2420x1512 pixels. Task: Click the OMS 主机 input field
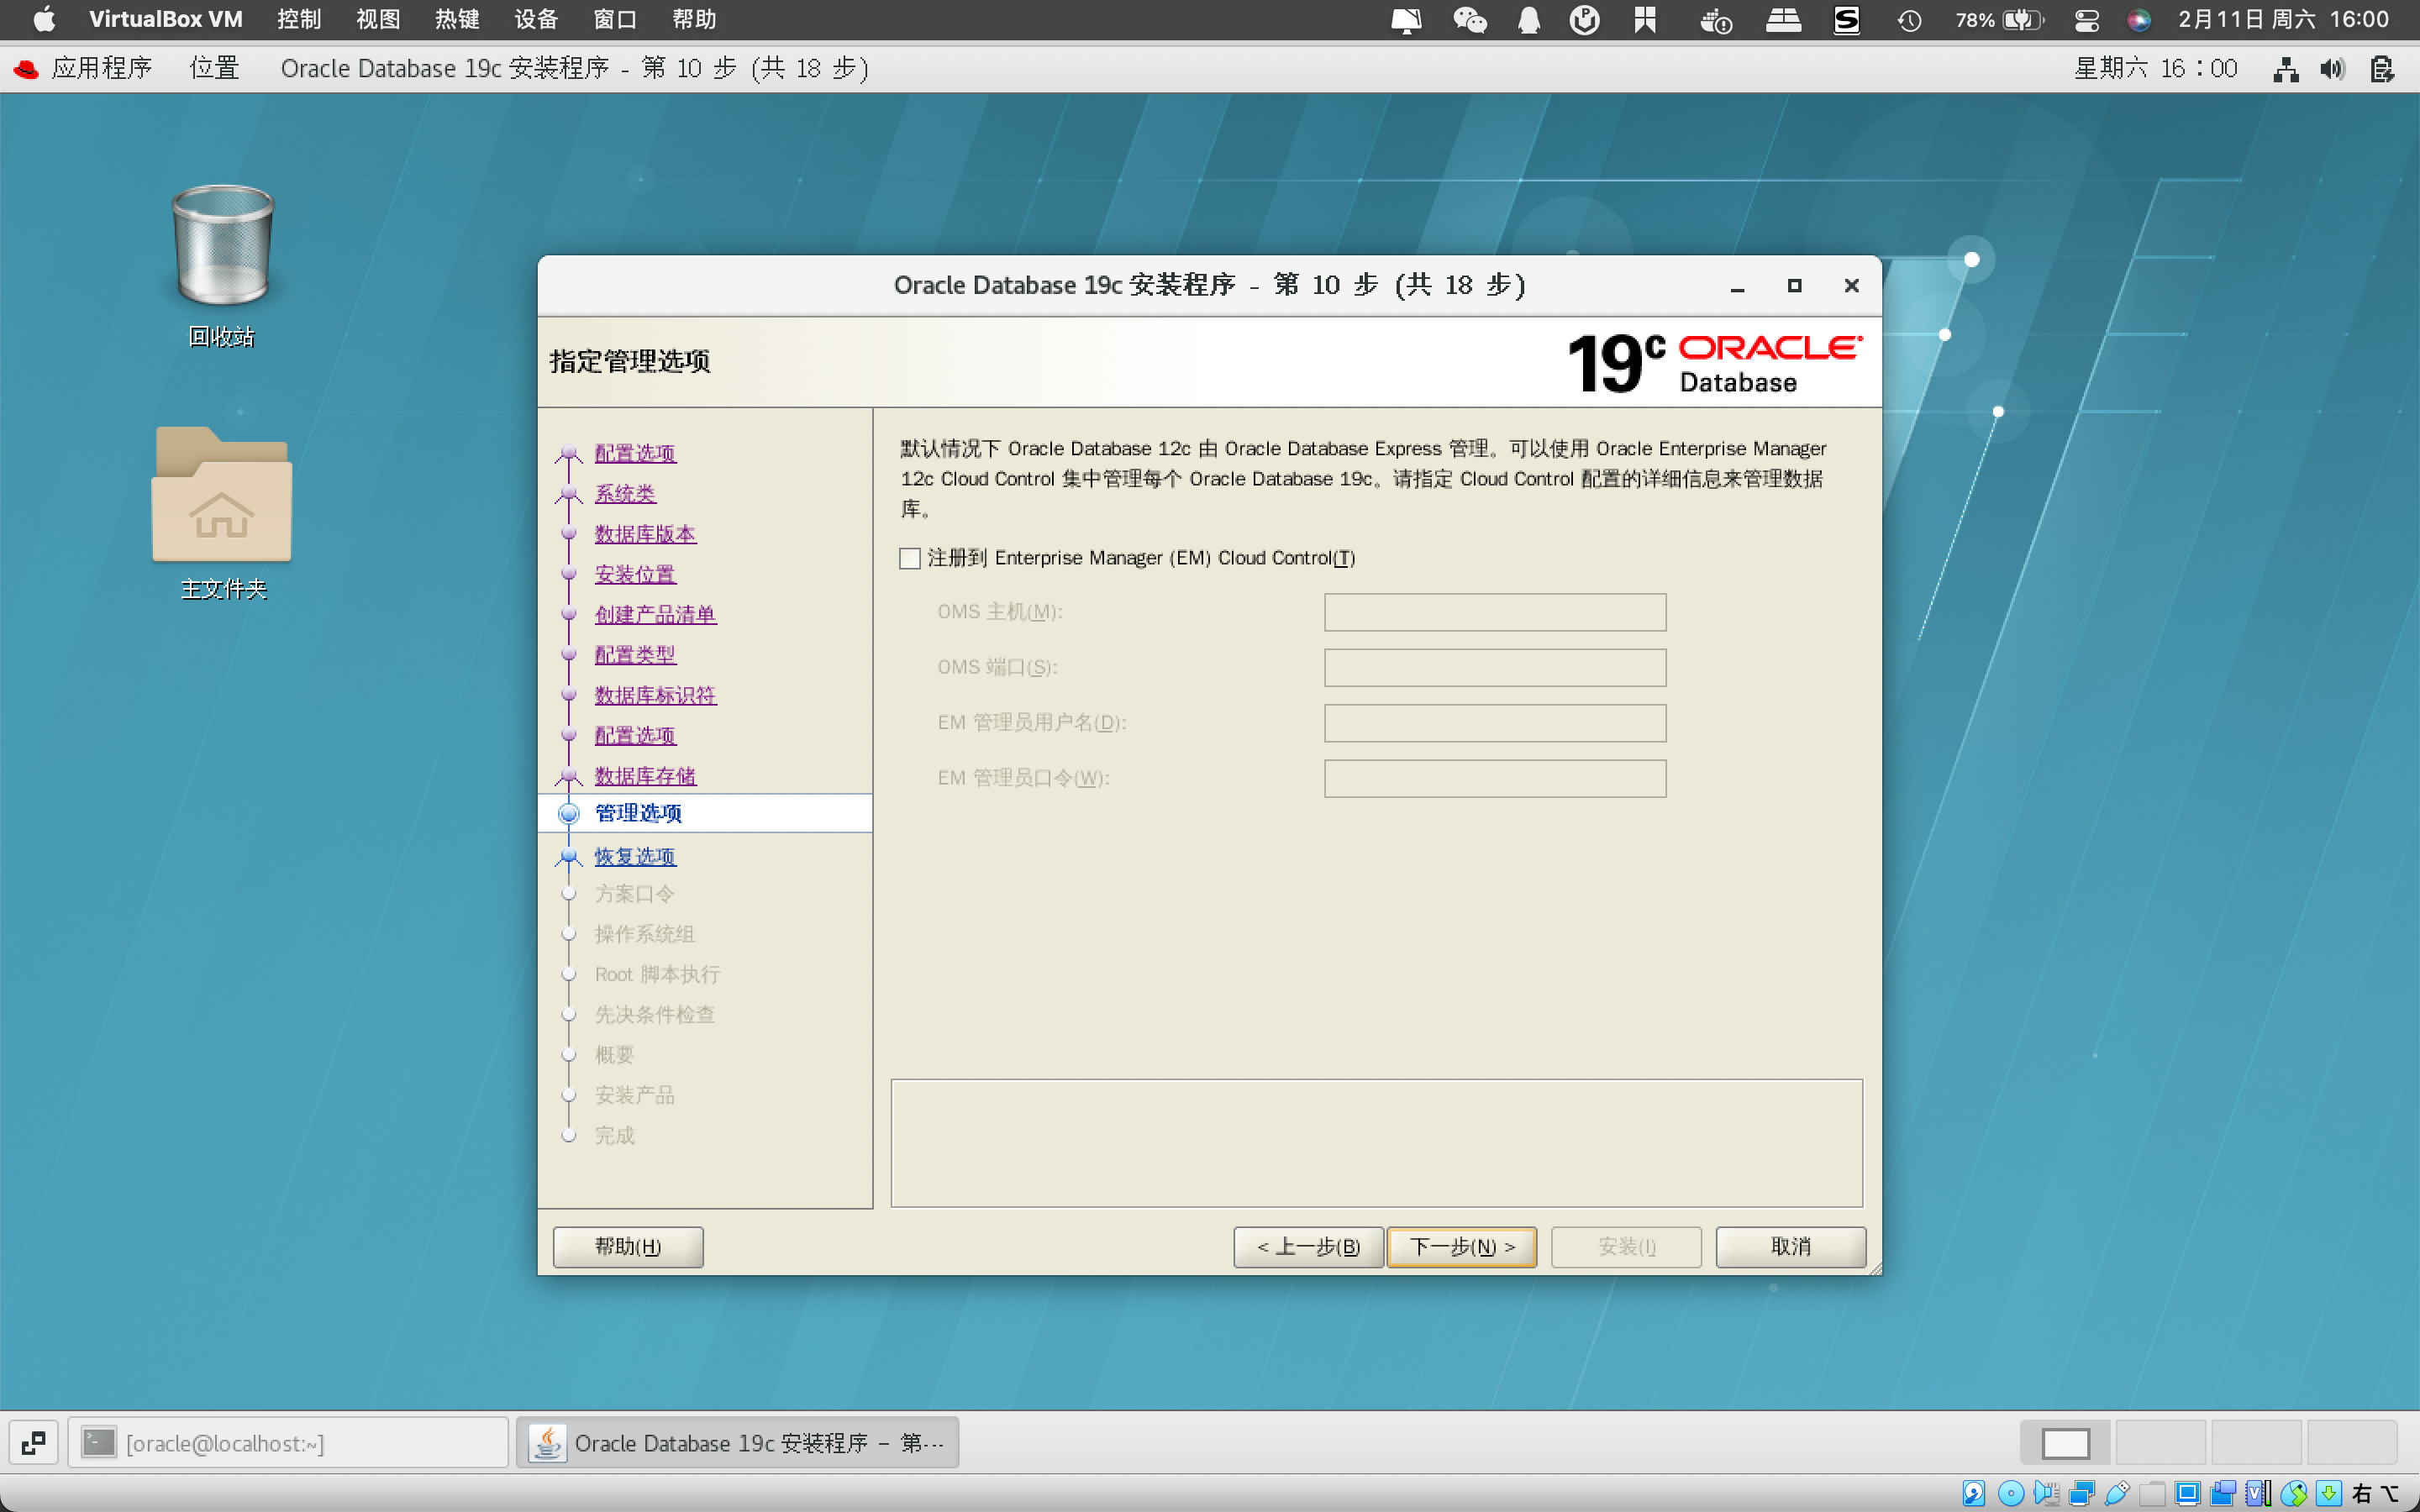pos(1495,612)
